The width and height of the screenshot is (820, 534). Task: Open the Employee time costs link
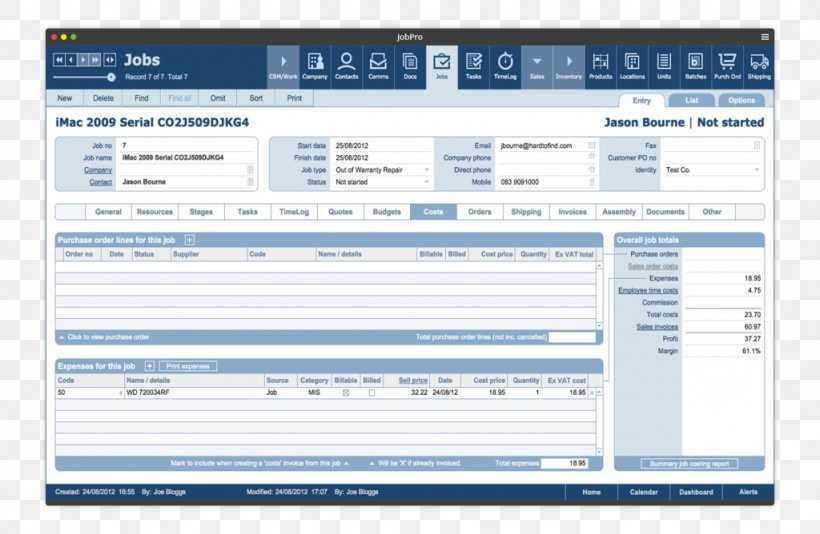pos(648,290)
